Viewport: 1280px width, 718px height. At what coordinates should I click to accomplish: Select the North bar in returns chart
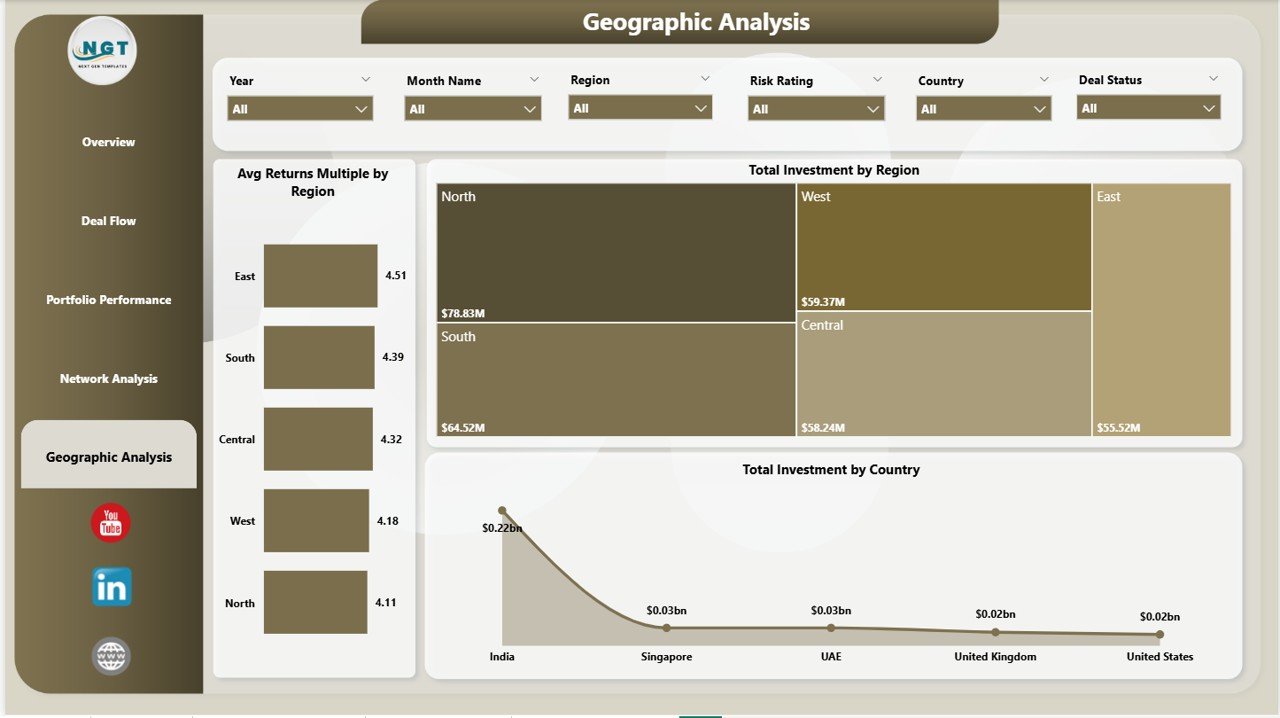click(x=315, y=602)
